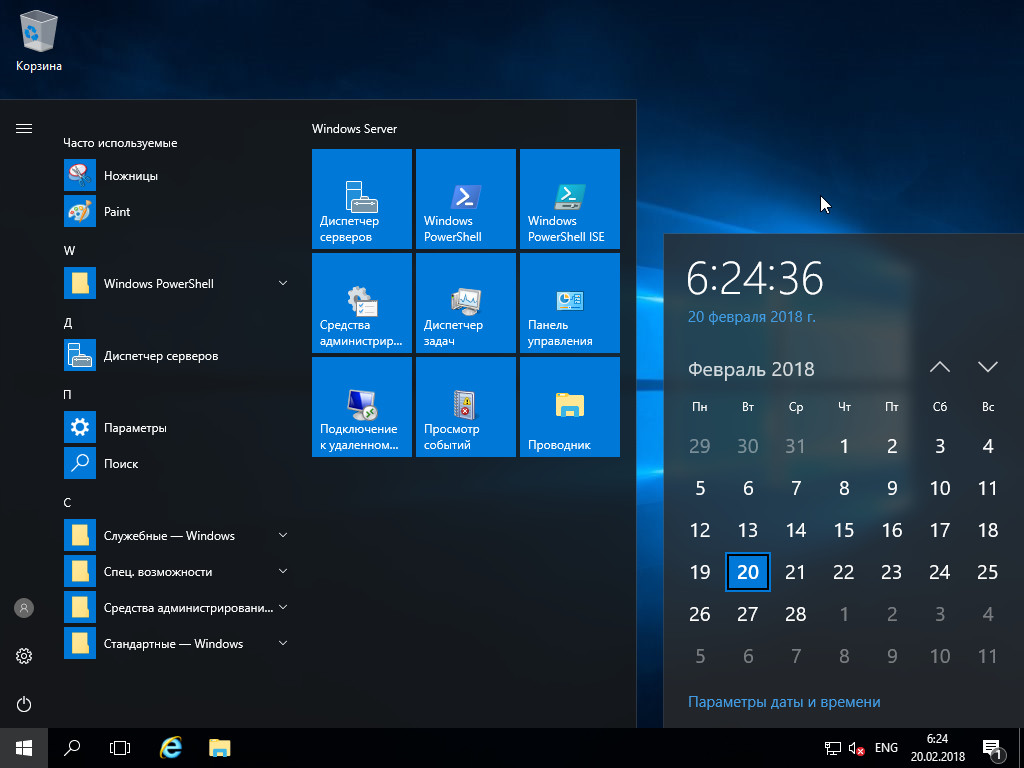Open Поиск in the app list
This screenshot has height=768, width=1024.
pyautogui.click(x=178, y=464)
